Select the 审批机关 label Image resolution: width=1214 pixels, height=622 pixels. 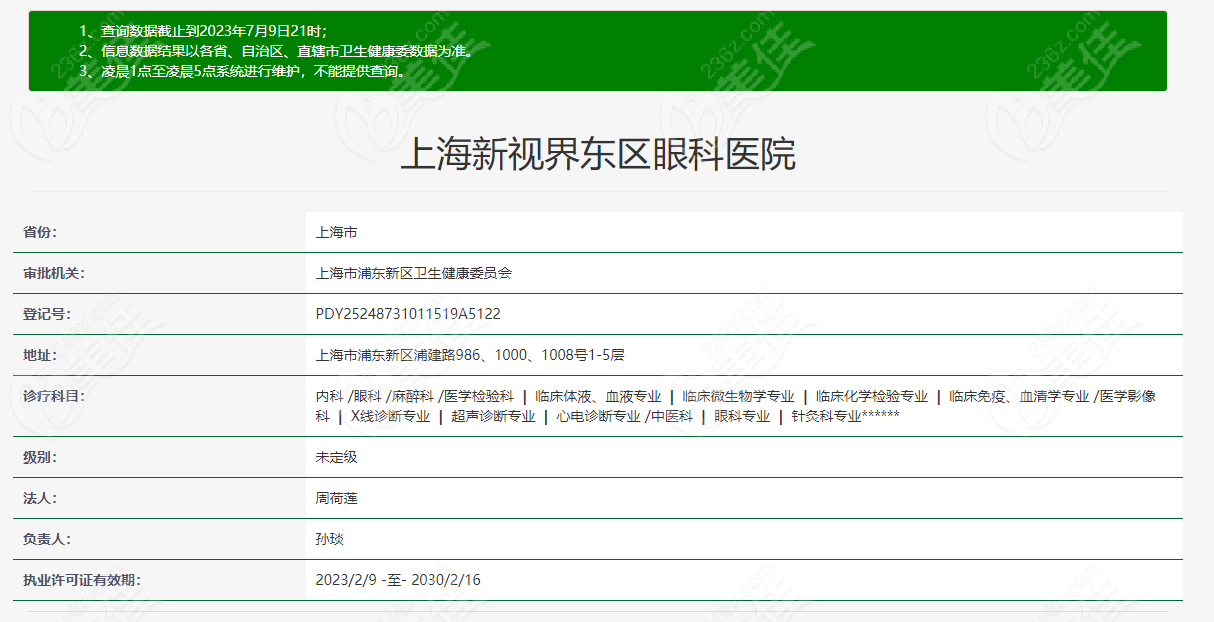[54, 273]
